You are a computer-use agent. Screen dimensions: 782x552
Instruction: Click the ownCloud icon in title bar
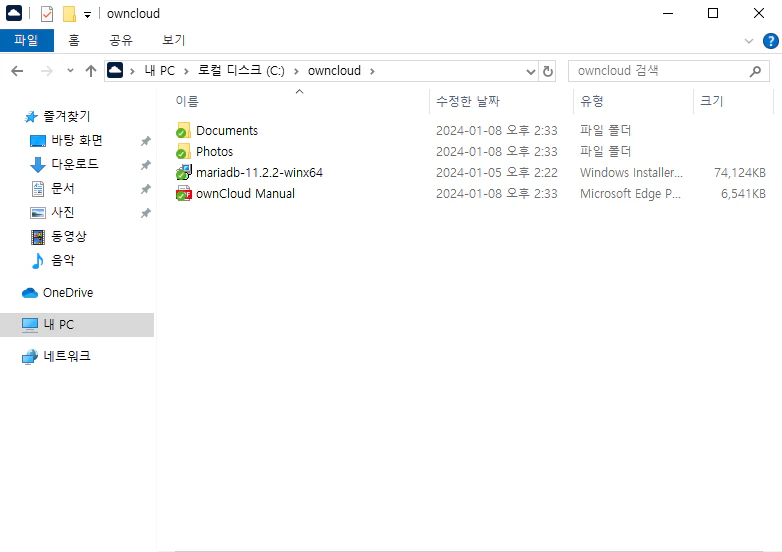click(13, 13)
